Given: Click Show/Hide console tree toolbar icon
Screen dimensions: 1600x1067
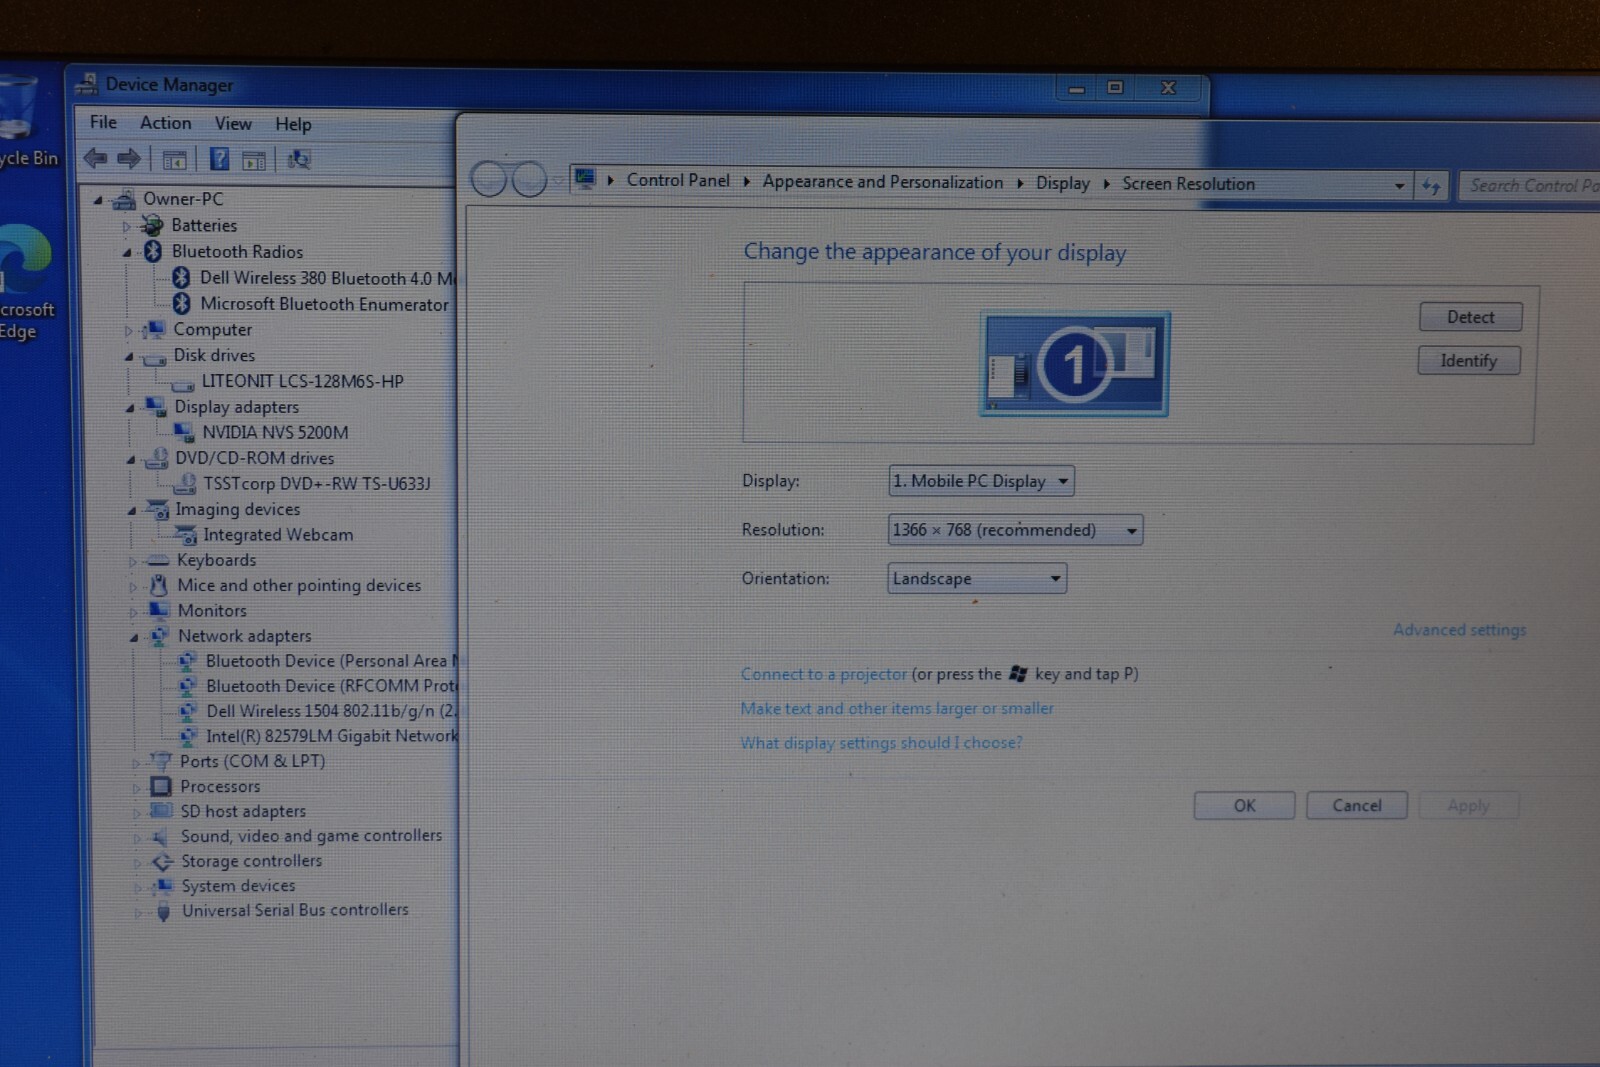Looking at the screenshot, I should 174,160.
